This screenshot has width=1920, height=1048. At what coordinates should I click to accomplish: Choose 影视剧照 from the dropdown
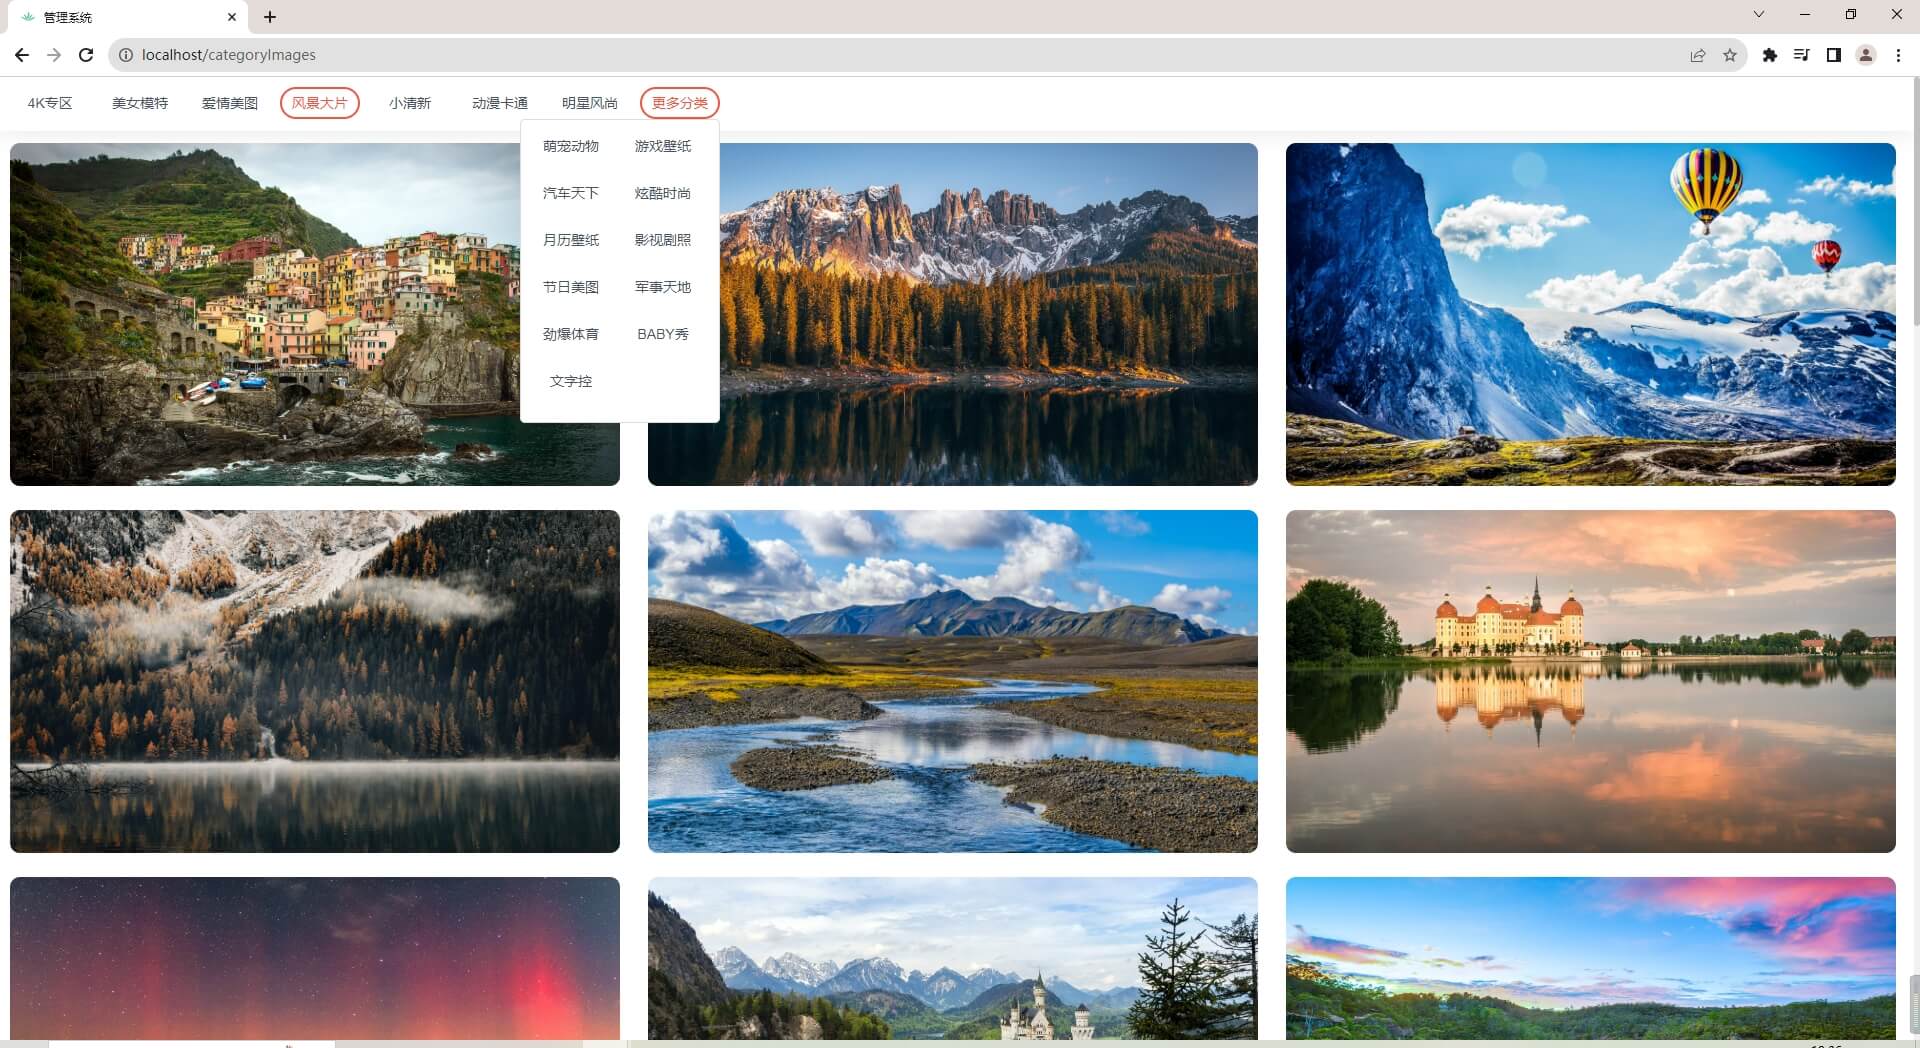point(663,240)
